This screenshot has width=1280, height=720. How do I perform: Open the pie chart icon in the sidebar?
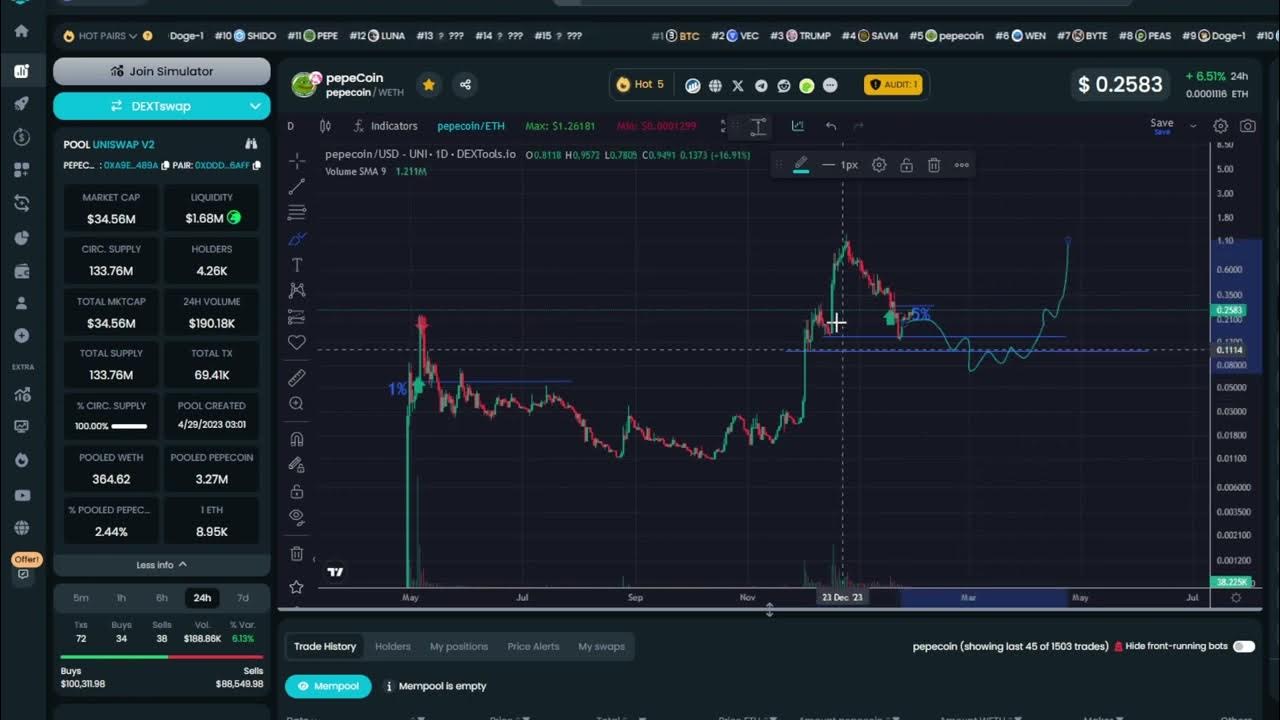point(22,237)
